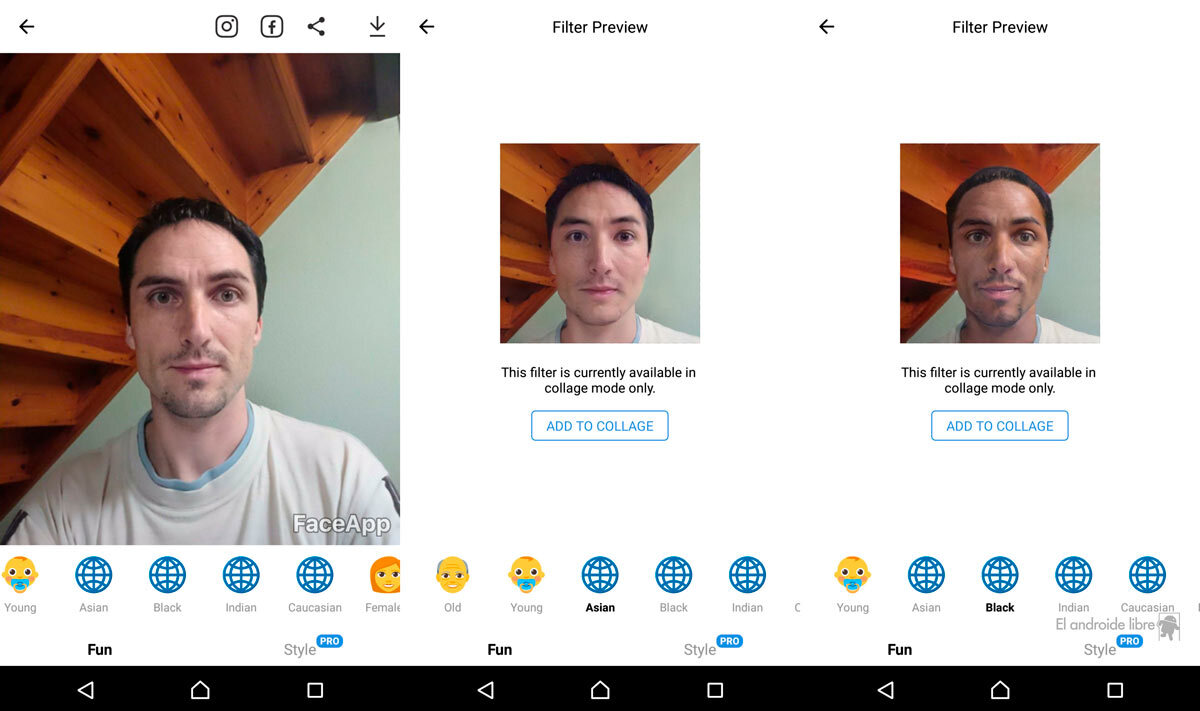This screenshot has height=711, width=1200.
Task: Choose the Caucasian filter beside the Female filter
Action: click(315, 577)
